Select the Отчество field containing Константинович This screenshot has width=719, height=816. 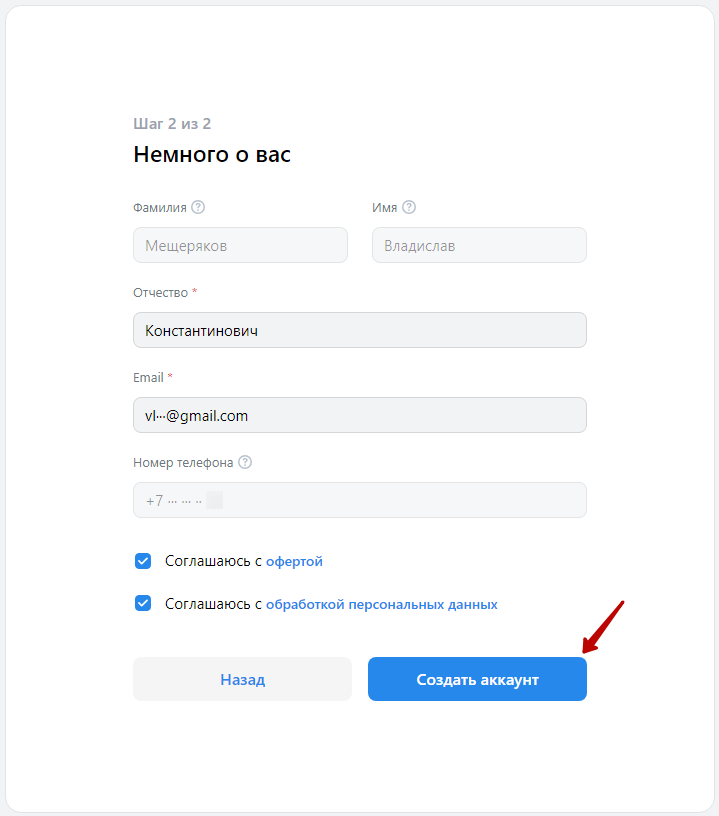click(x=360, y=330)
